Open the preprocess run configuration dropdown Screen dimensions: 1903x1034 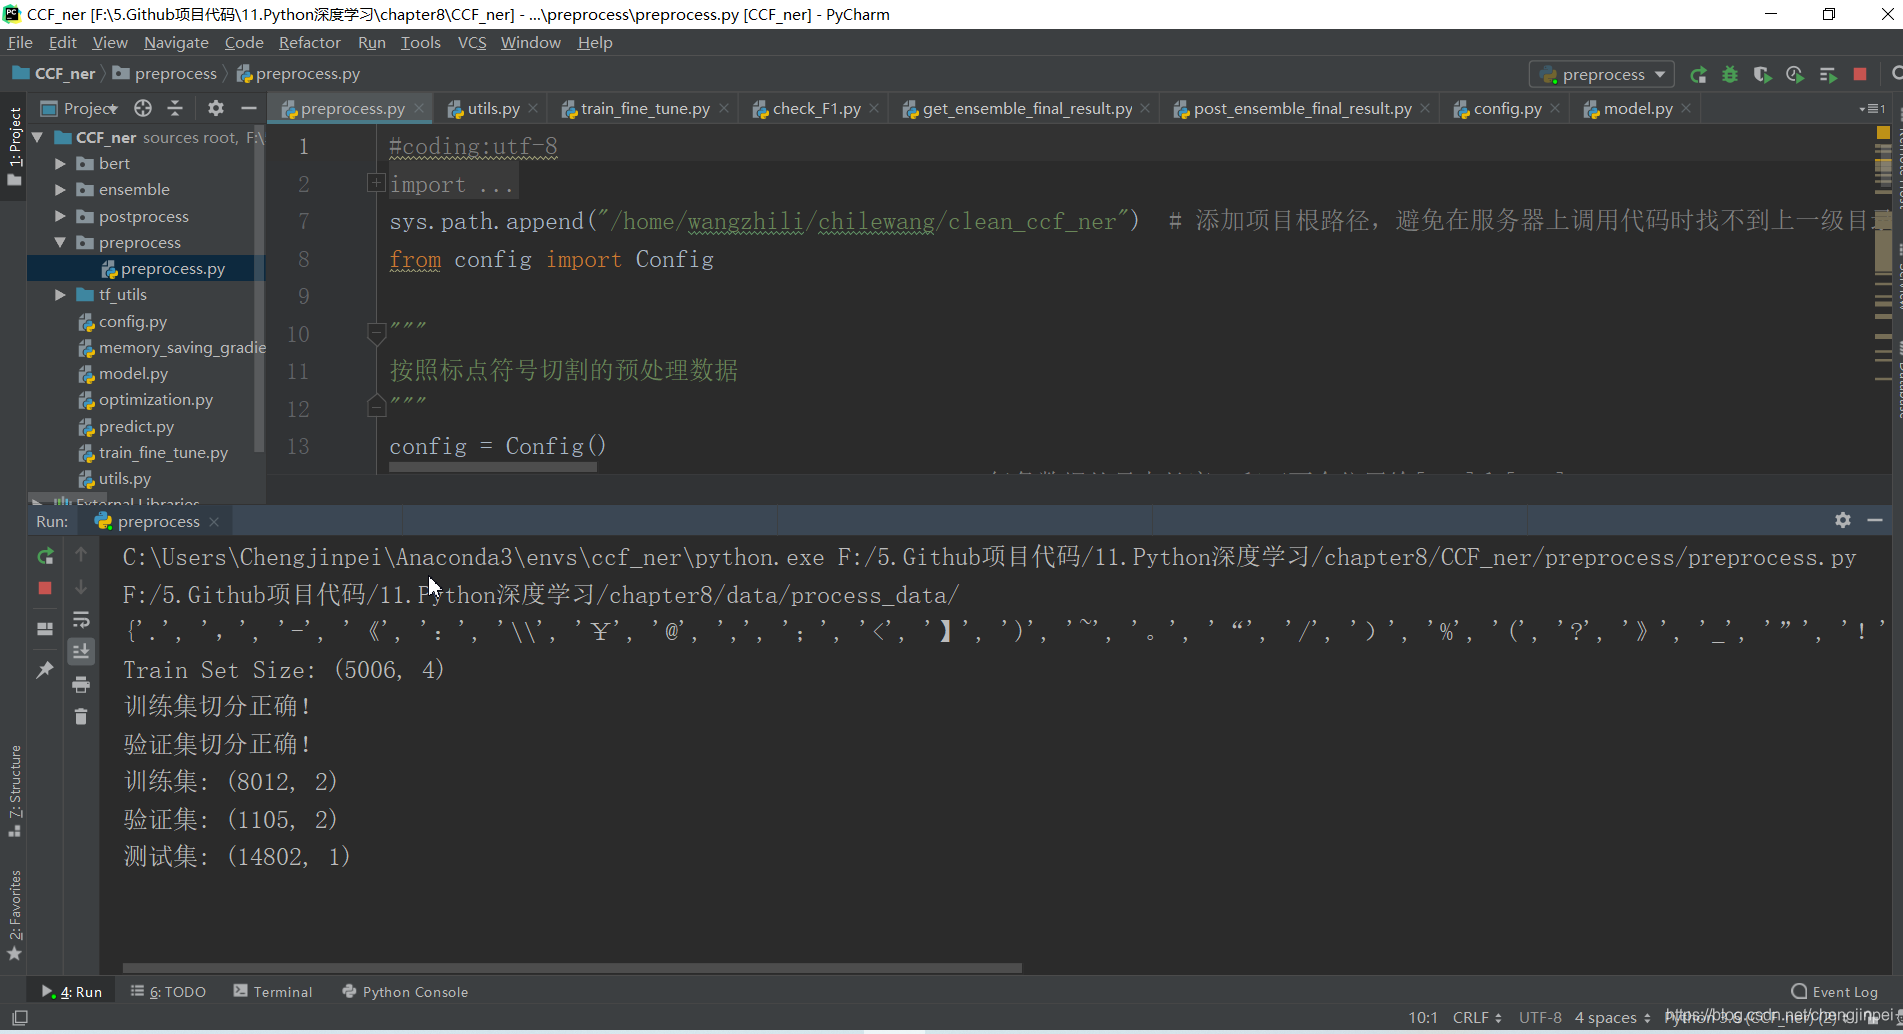(x=1601, y=75)
